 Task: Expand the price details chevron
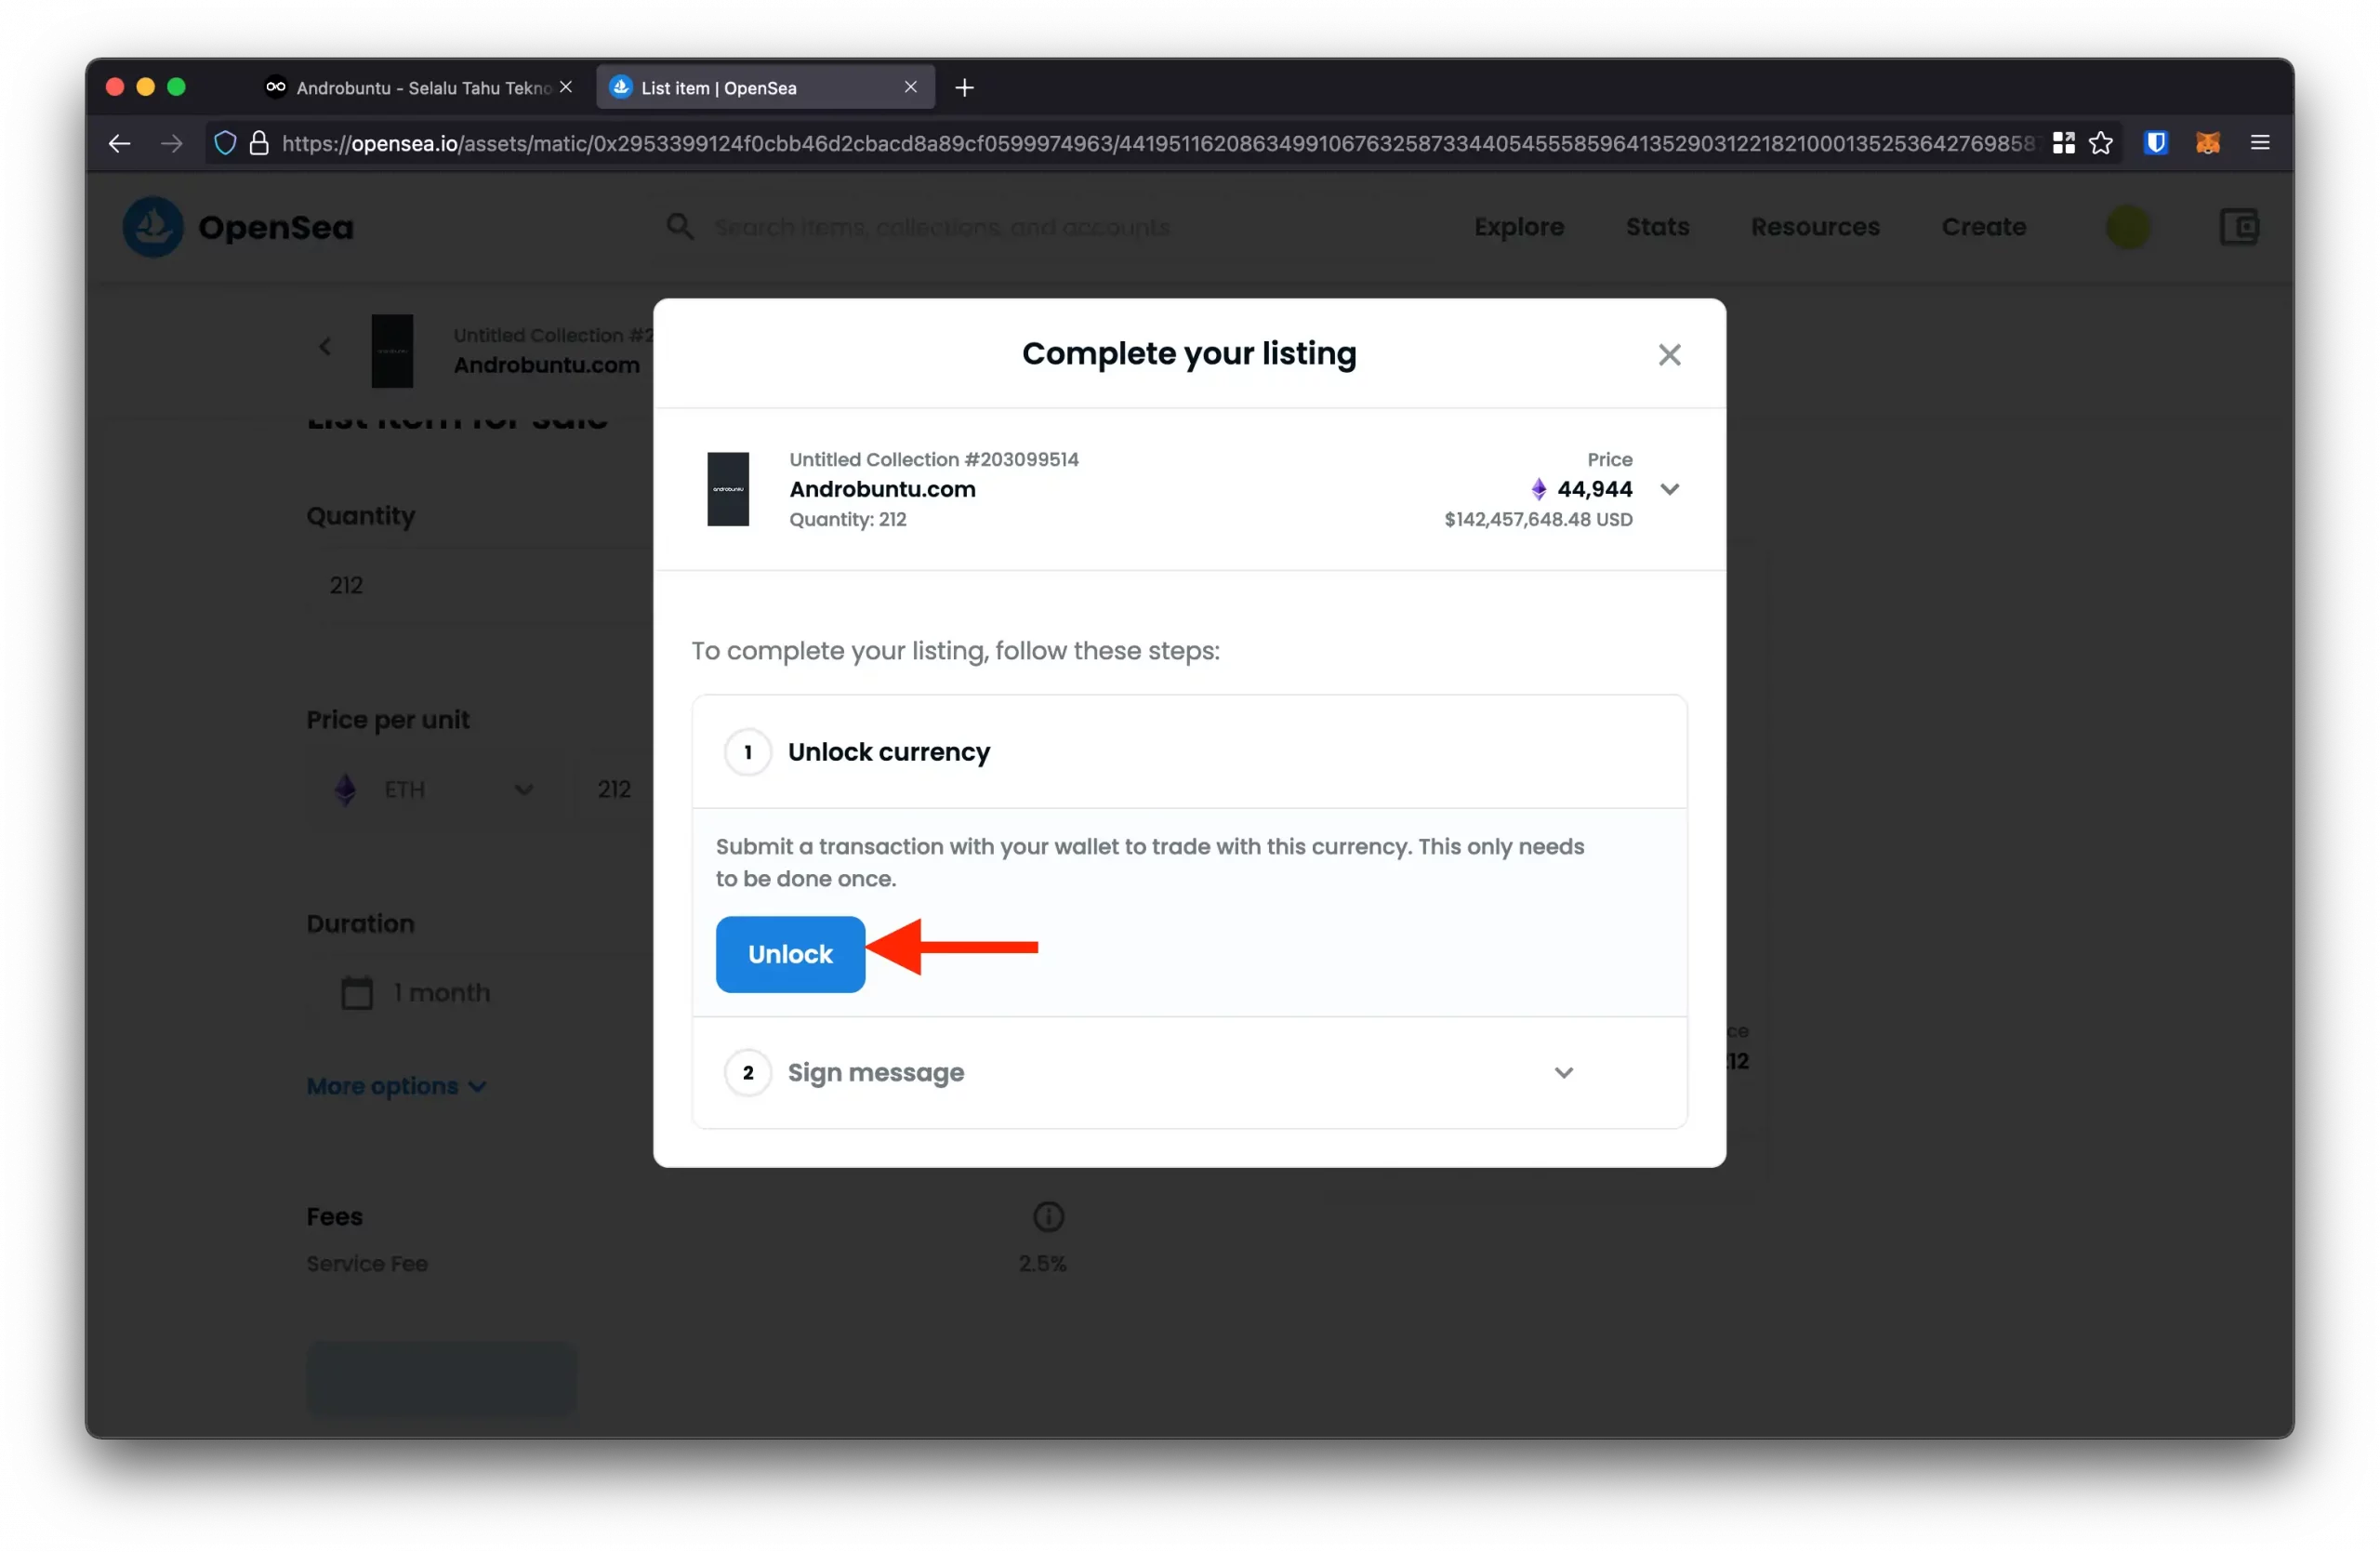tap(1669, 489)
